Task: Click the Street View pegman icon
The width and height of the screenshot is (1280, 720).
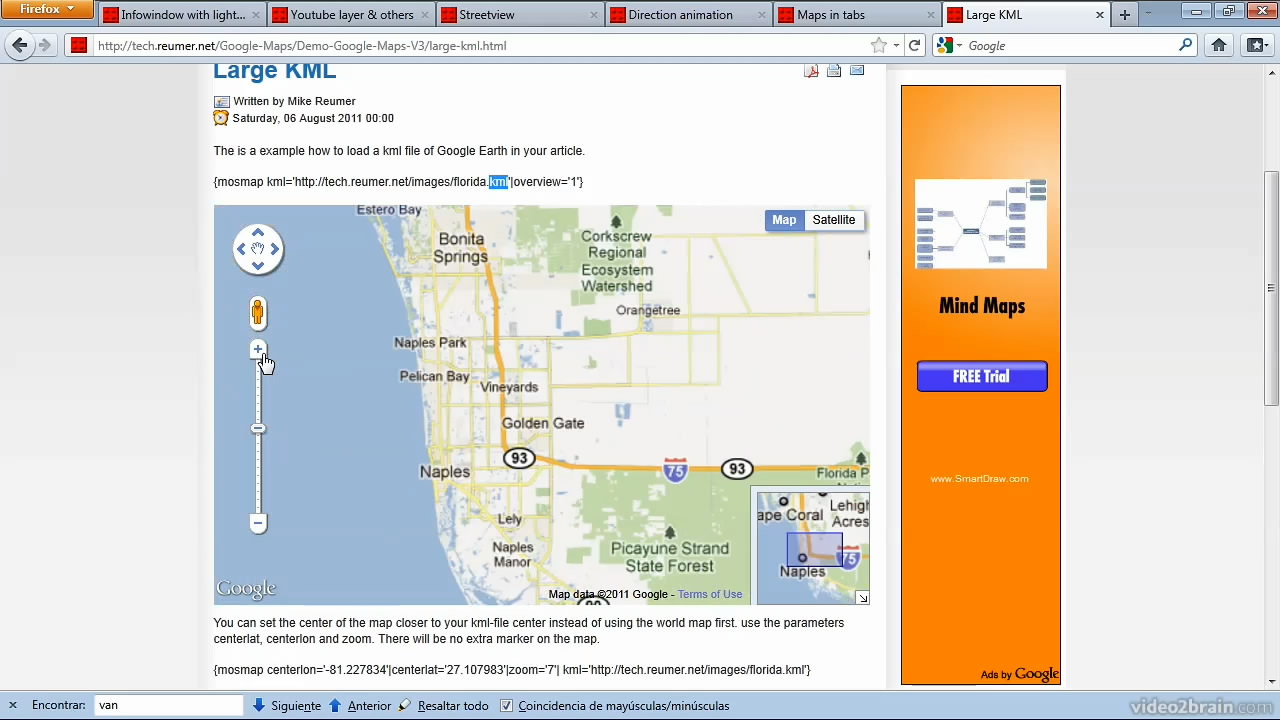Action: point(258,313)
